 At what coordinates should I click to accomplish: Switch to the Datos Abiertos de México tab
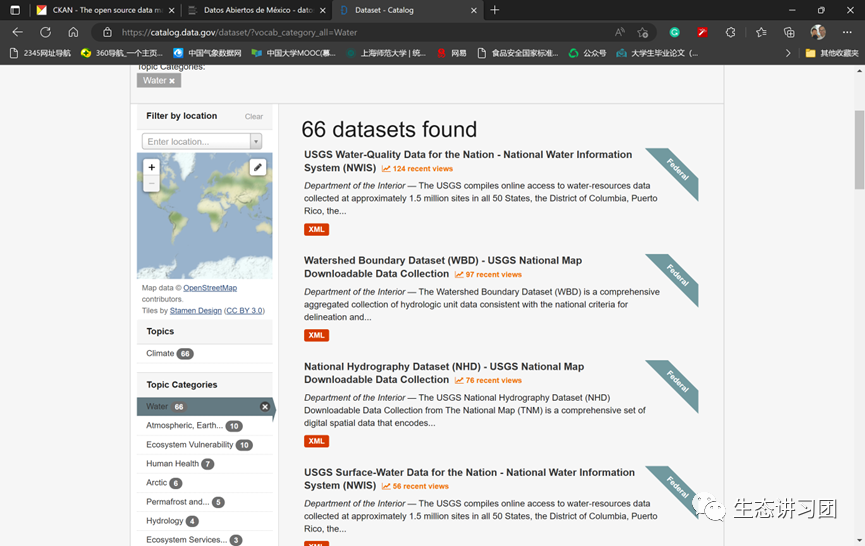pos(257,10)
